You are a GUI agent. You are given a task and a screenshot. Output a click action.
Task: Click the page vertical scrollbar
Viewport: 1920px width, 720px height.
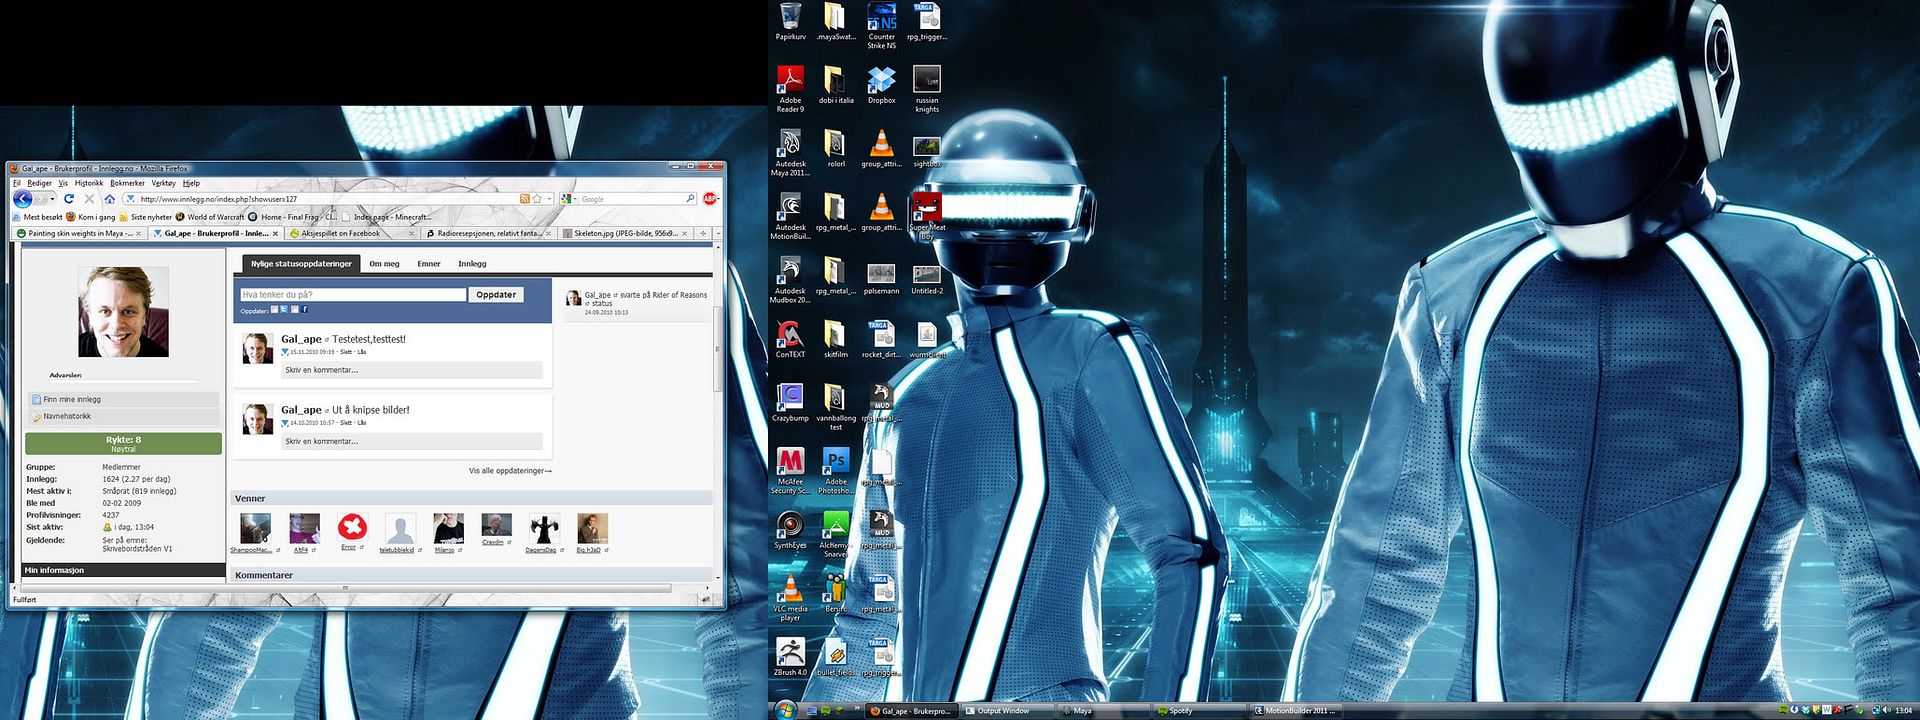pyautogui.click(x=717, y=348)
